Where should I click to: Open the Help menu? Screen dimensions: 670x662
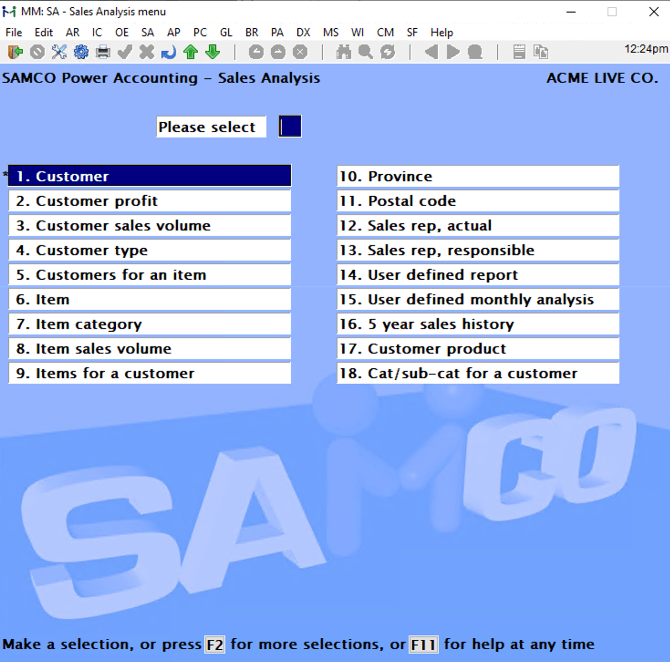pyautogui.click(x=441, y=32)
